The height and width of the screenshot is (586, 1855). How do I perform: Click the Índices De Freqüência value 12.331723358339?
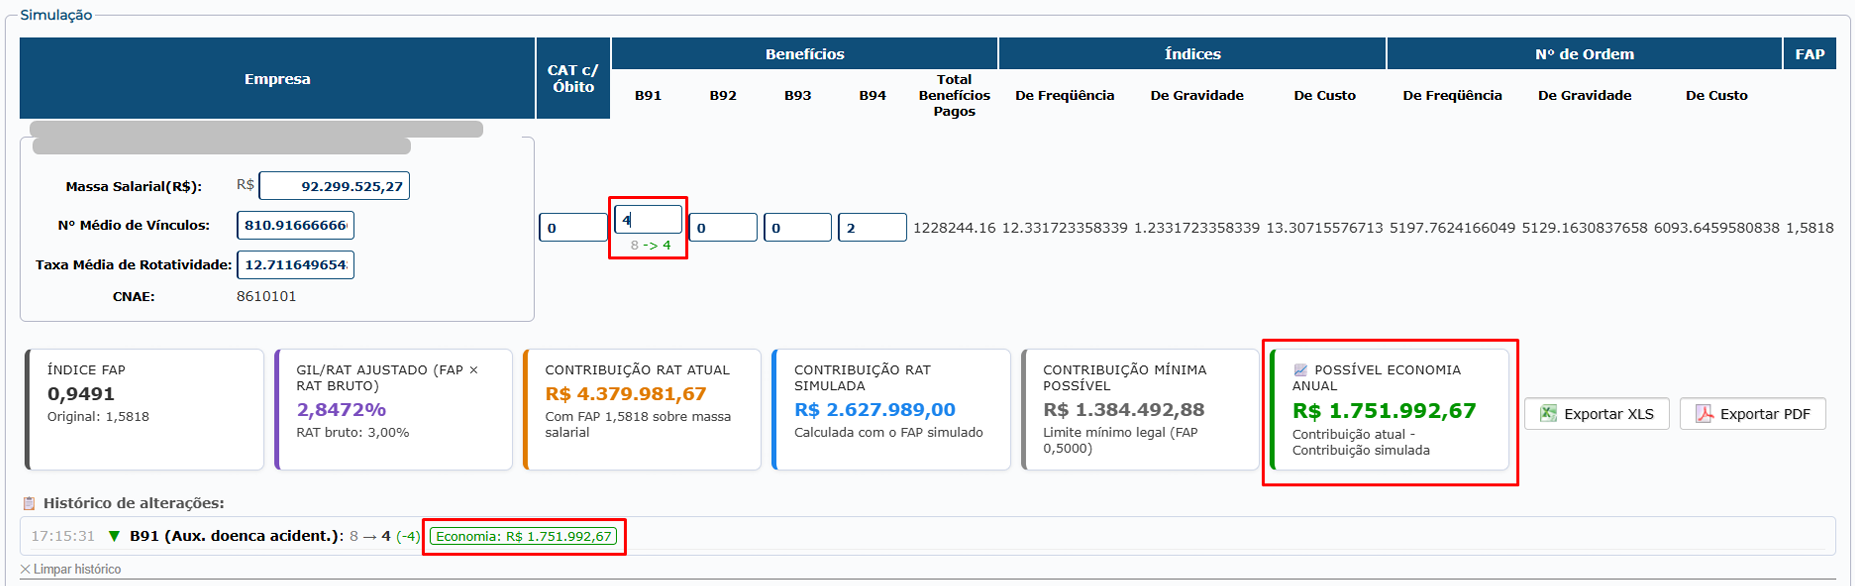pyautogui.click(x=1065, y=228)
